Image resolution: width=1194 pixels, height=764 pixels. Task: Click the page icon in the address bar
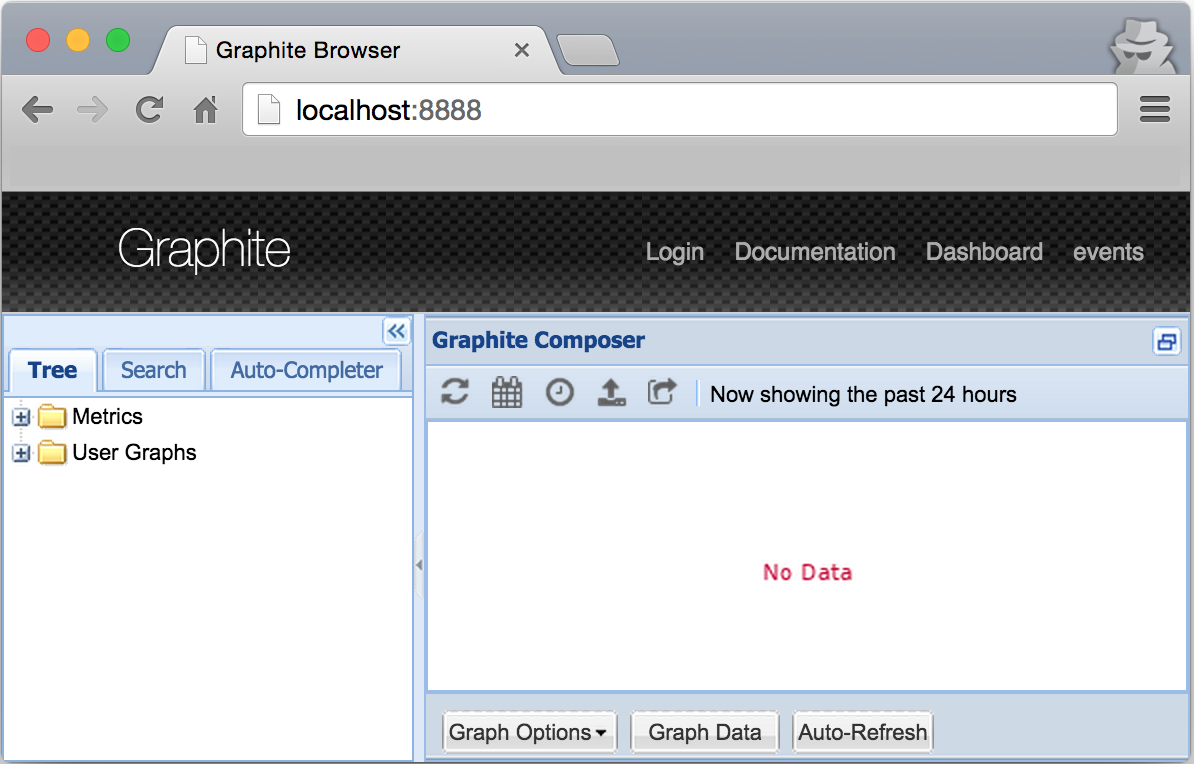coord(269,110)
